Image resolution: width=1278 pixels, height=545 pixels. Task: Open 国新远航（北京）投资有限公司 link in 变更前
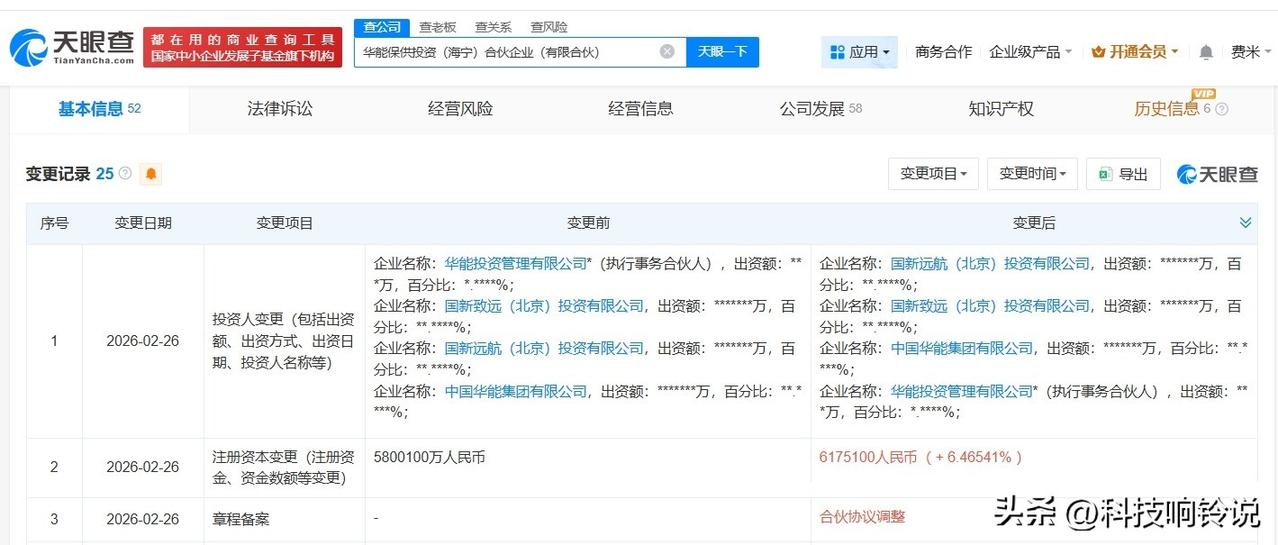[x=544, y=348]
